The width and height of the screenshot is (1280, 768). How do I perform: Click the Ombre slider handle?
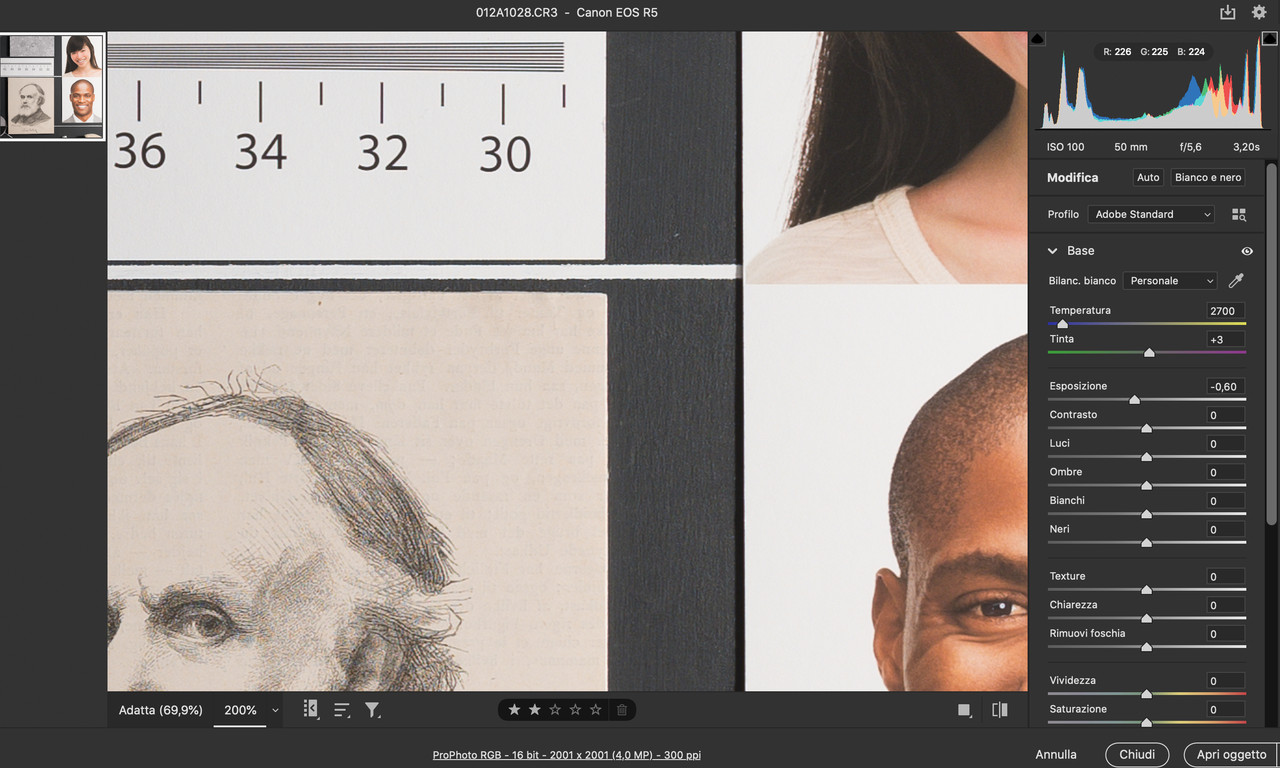click(1147, 485)
